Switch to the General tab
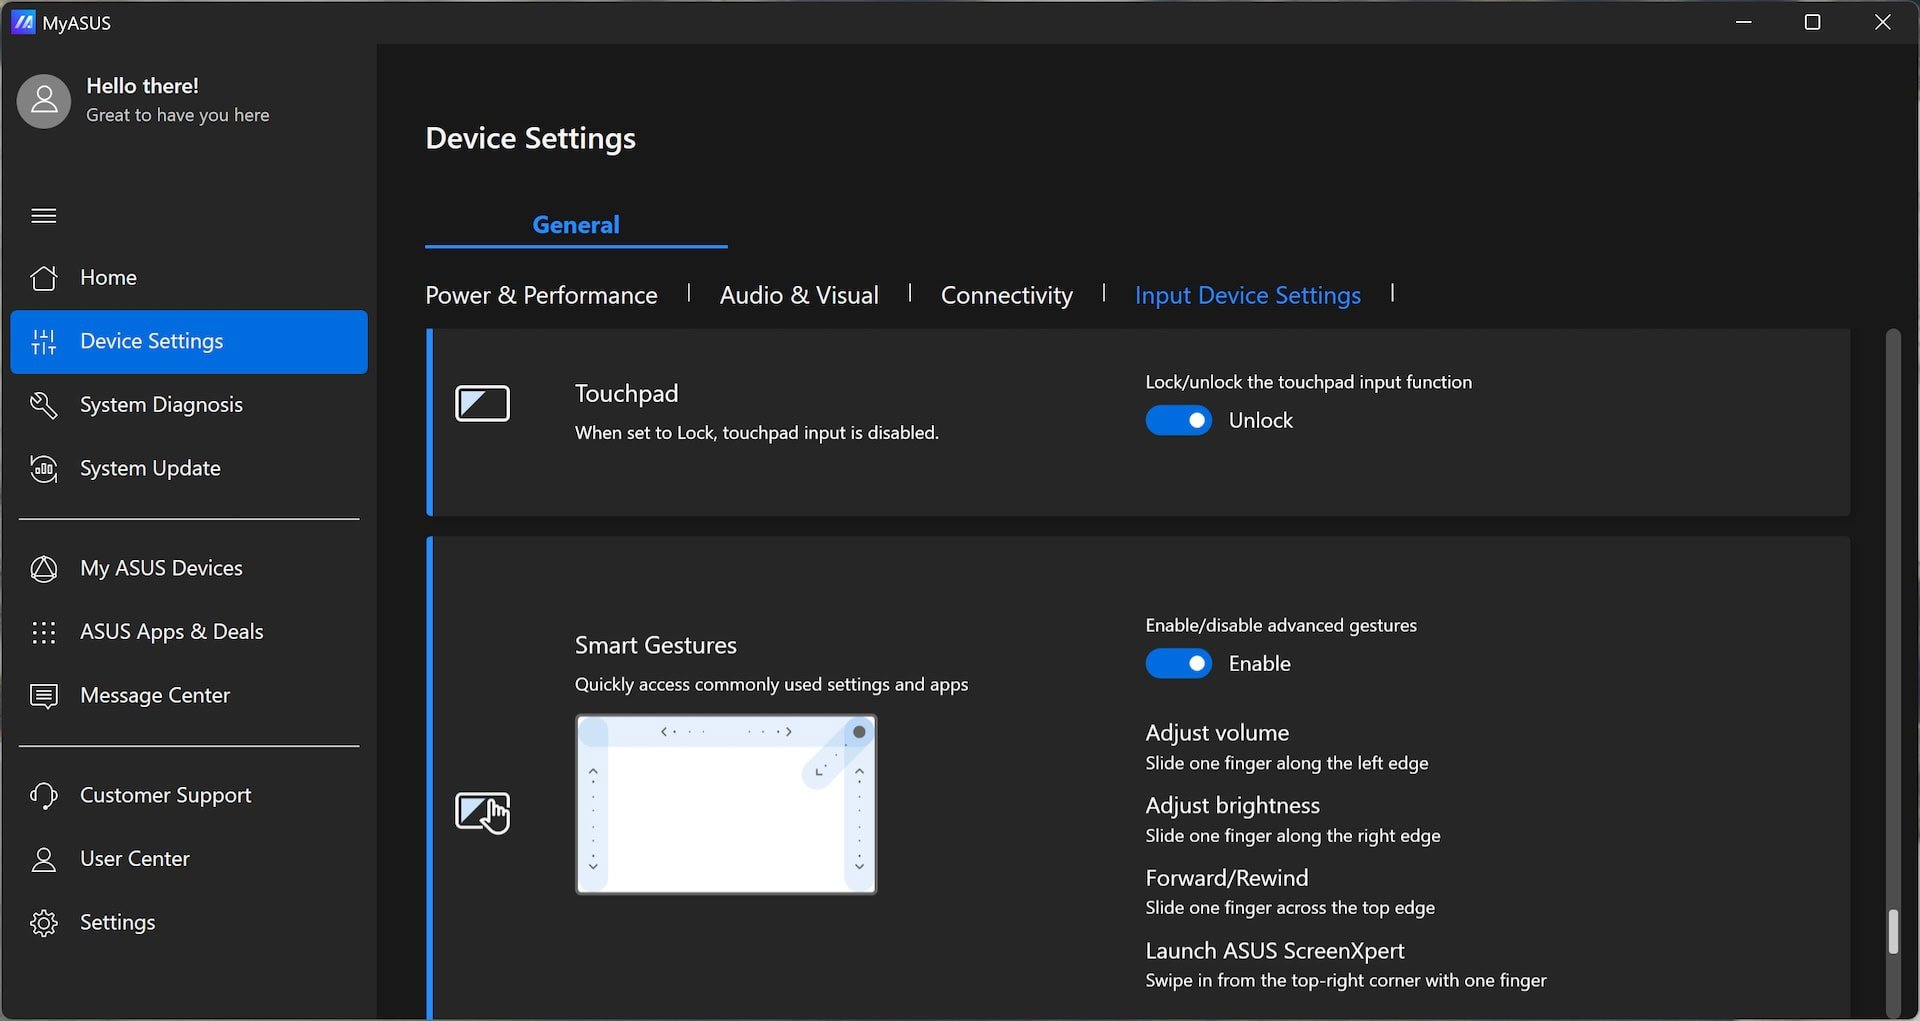This screenshot has width=1920, height=1021. [x=576, y=225]
